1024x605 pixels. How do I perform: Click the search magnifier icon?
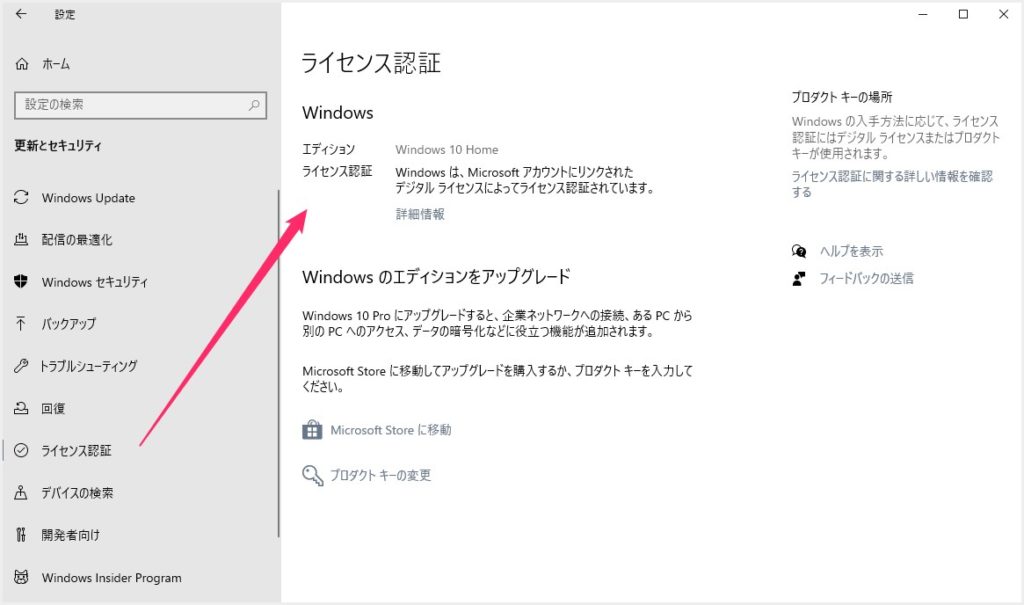coord(254,105)
